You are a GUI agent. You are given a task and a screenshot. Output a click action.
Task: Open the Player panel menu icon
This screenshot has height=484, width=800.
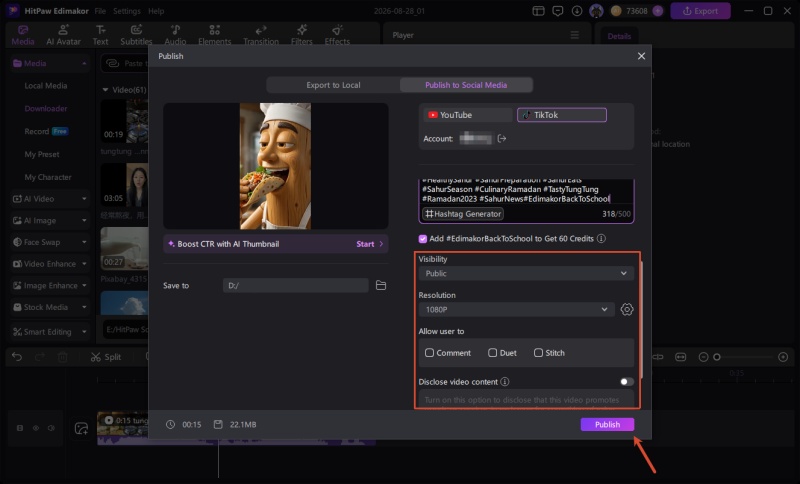point(574,35)
